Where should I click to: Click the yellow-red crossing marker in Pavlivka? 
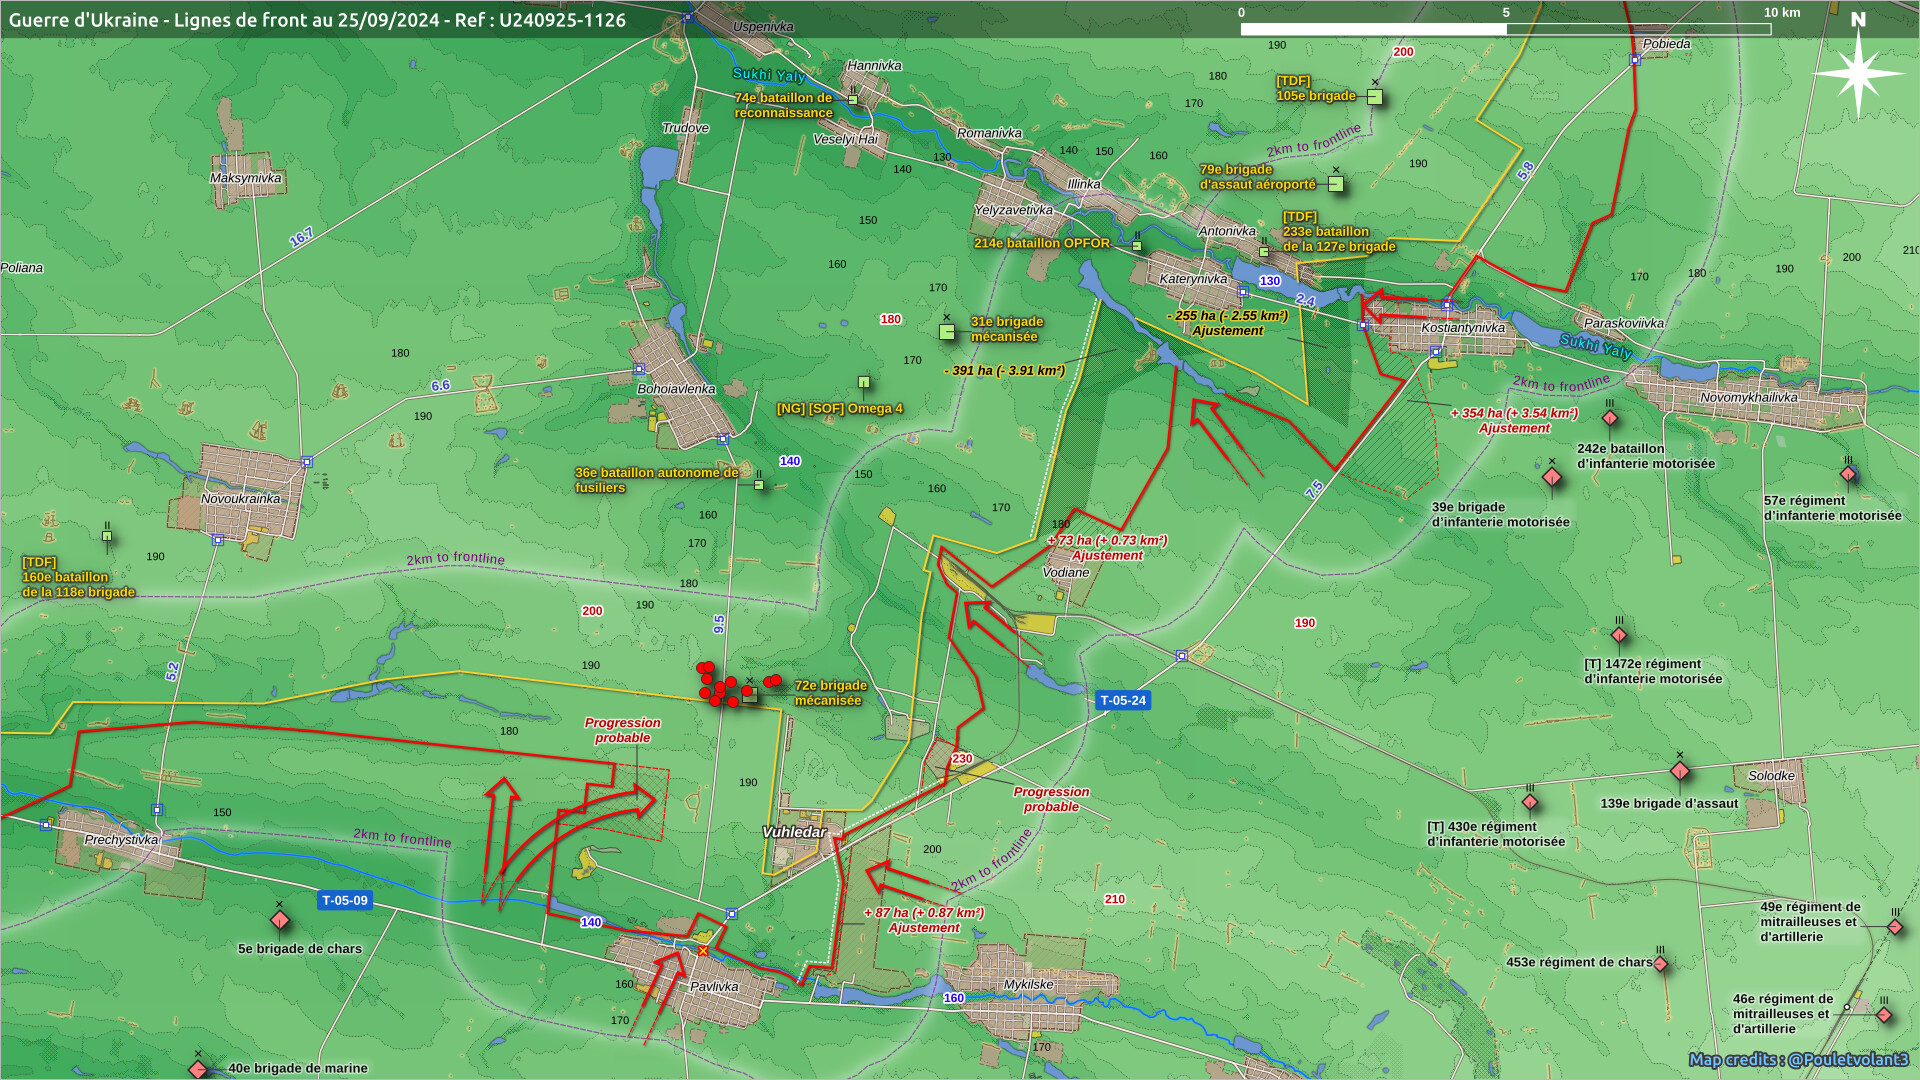(x=703, y=951)
